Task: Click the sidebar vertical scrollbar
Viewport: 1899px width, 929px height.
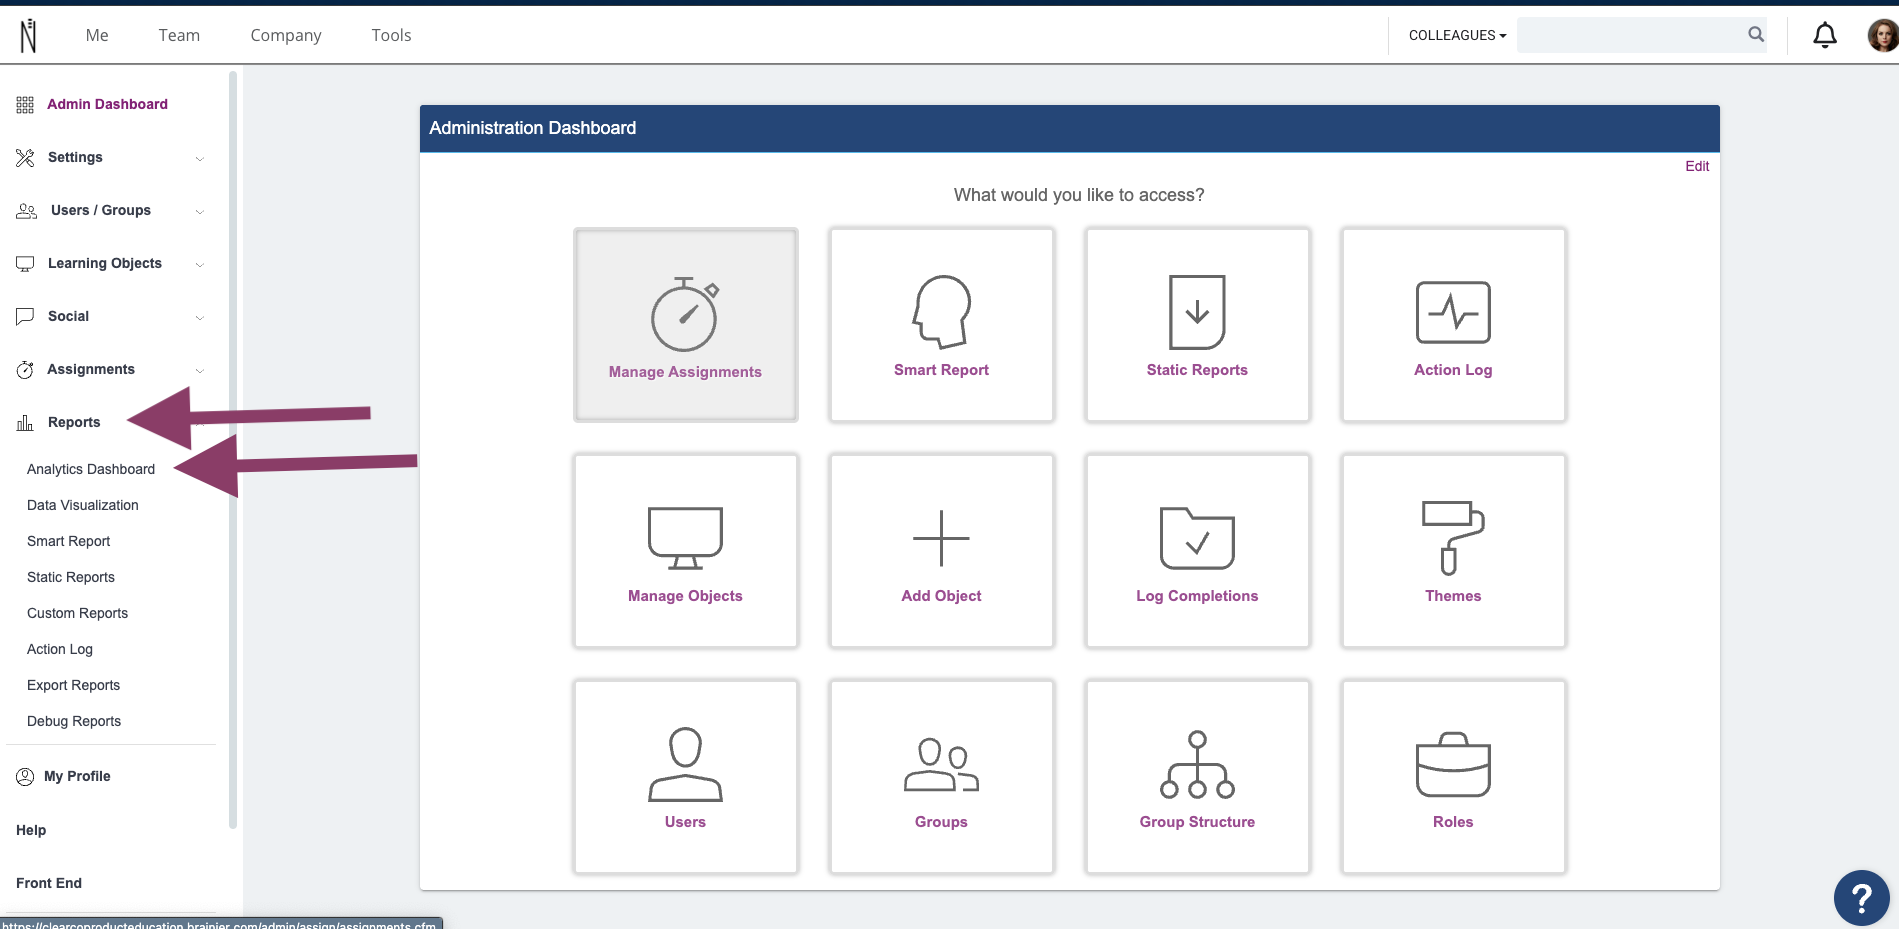Action: coord(233,450)
